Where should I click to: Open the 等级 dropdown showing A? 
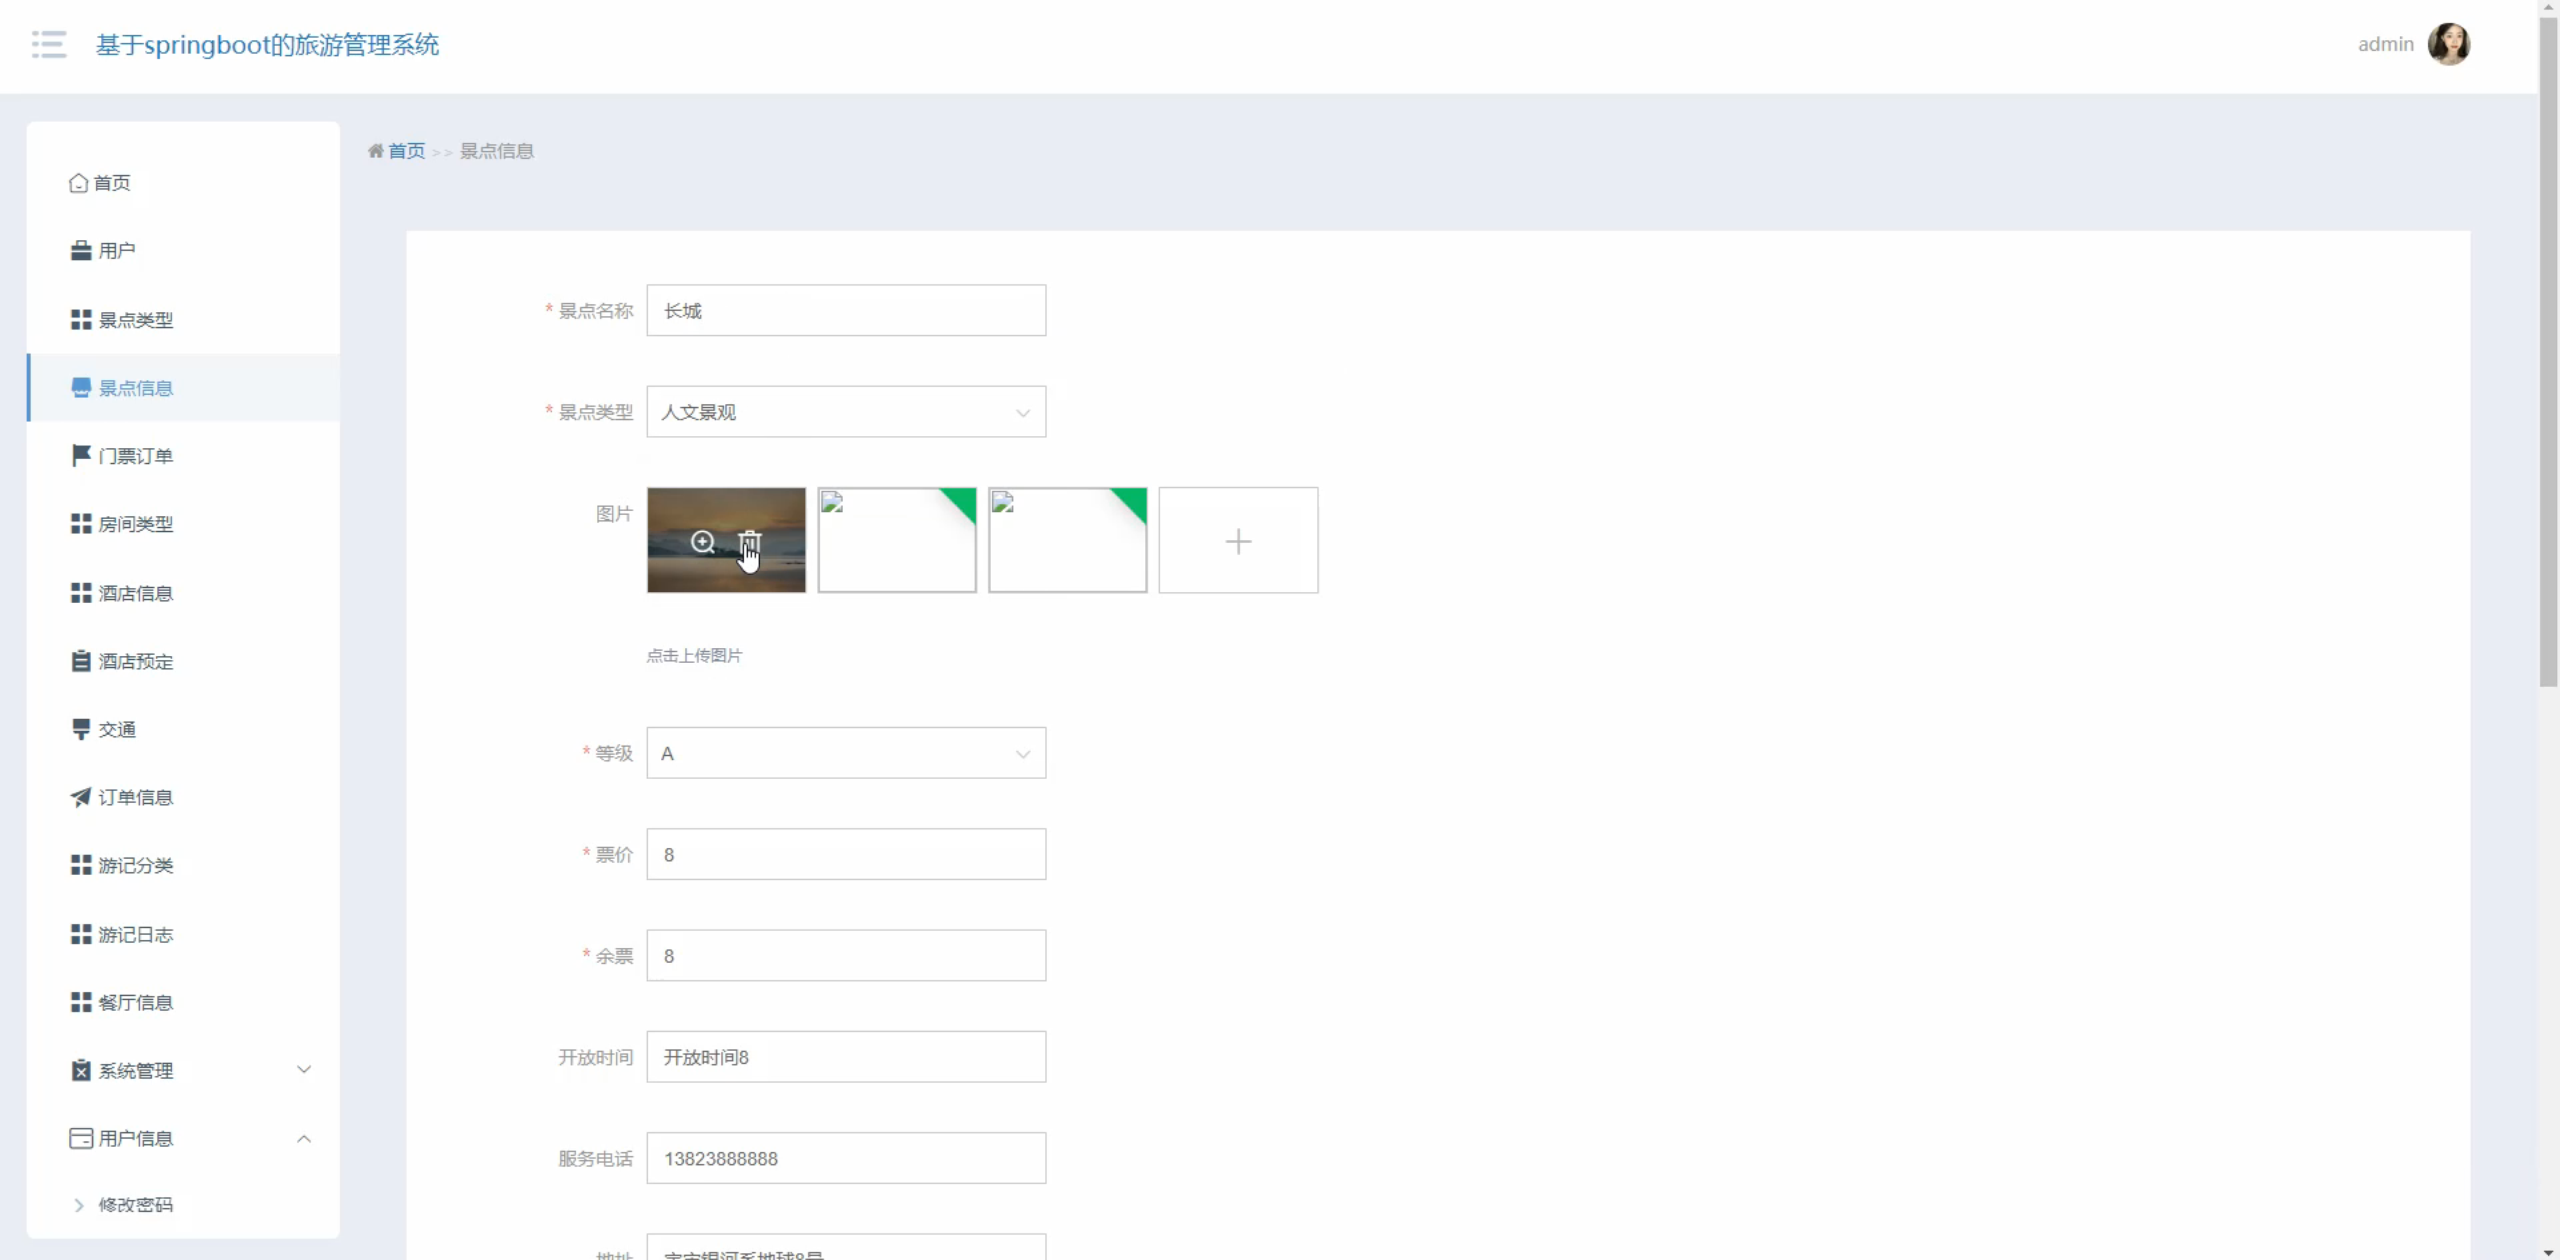pos(845,753)
